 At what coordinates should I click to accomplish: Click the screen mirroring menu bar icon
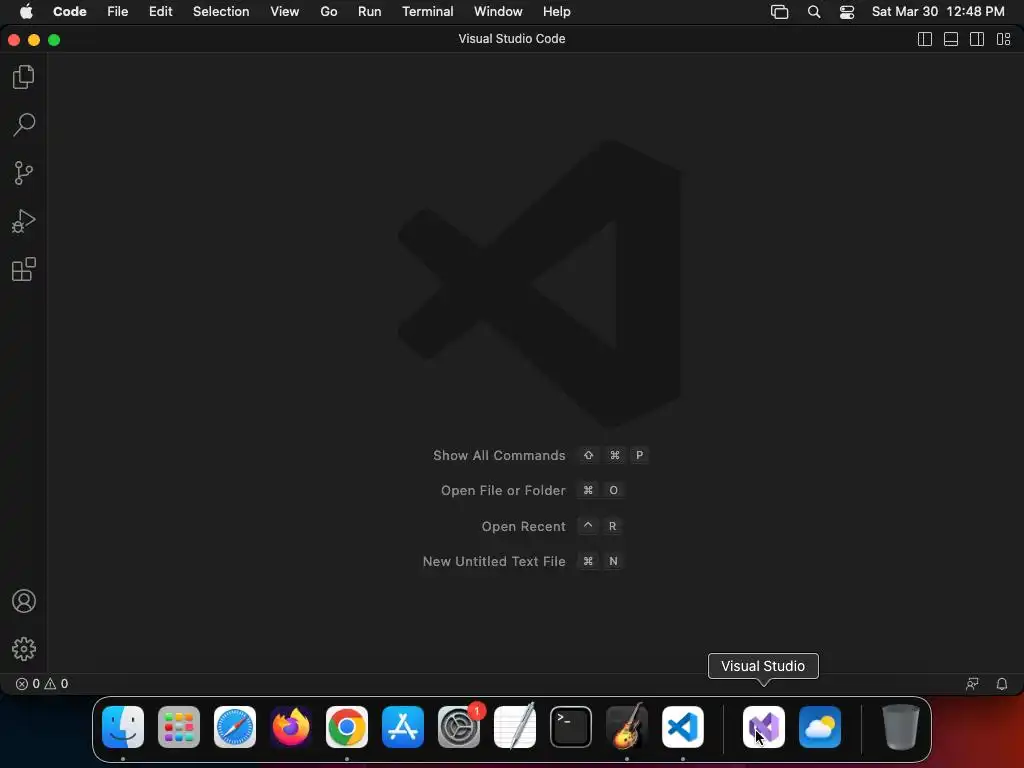click(780, 12)
